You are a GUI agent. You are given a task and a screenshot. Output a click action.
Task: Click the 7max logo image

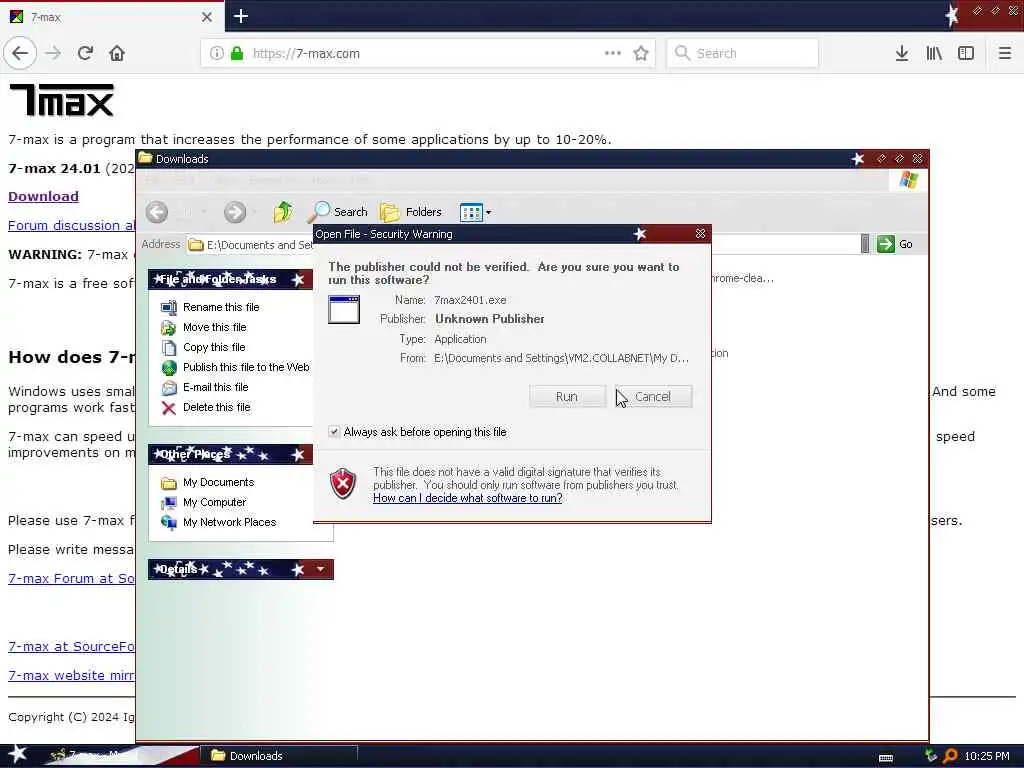[62, 100]
